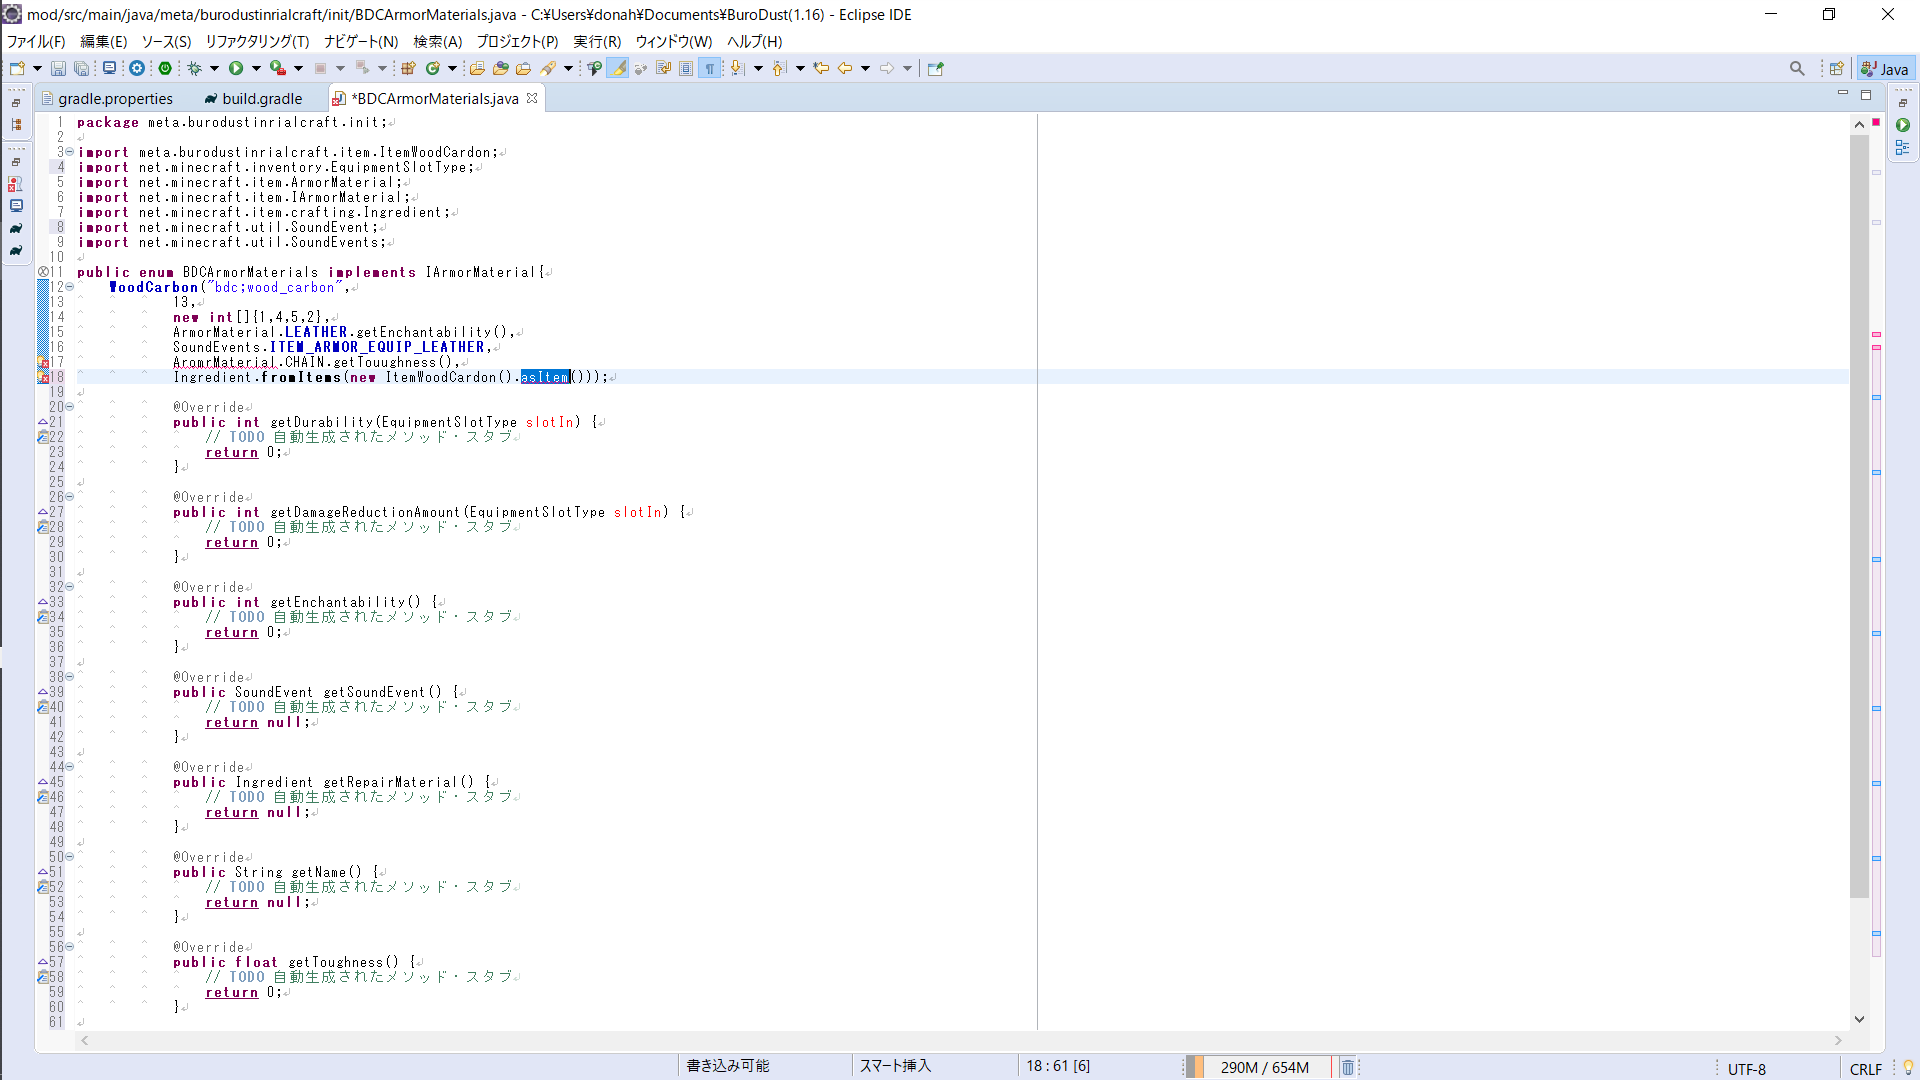Click the green Run button

[236, 69]
